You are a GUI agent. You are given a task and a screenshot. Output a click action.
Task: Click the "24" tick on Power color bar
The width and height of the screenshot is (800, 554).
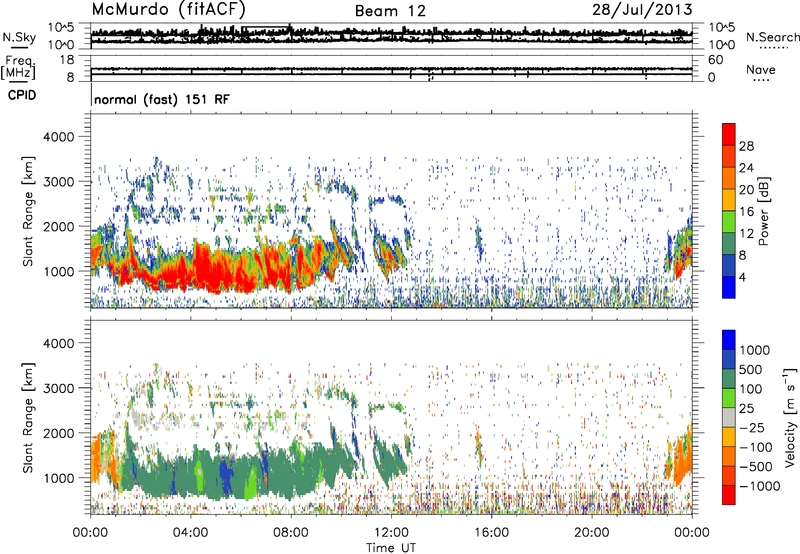[746, 168]
